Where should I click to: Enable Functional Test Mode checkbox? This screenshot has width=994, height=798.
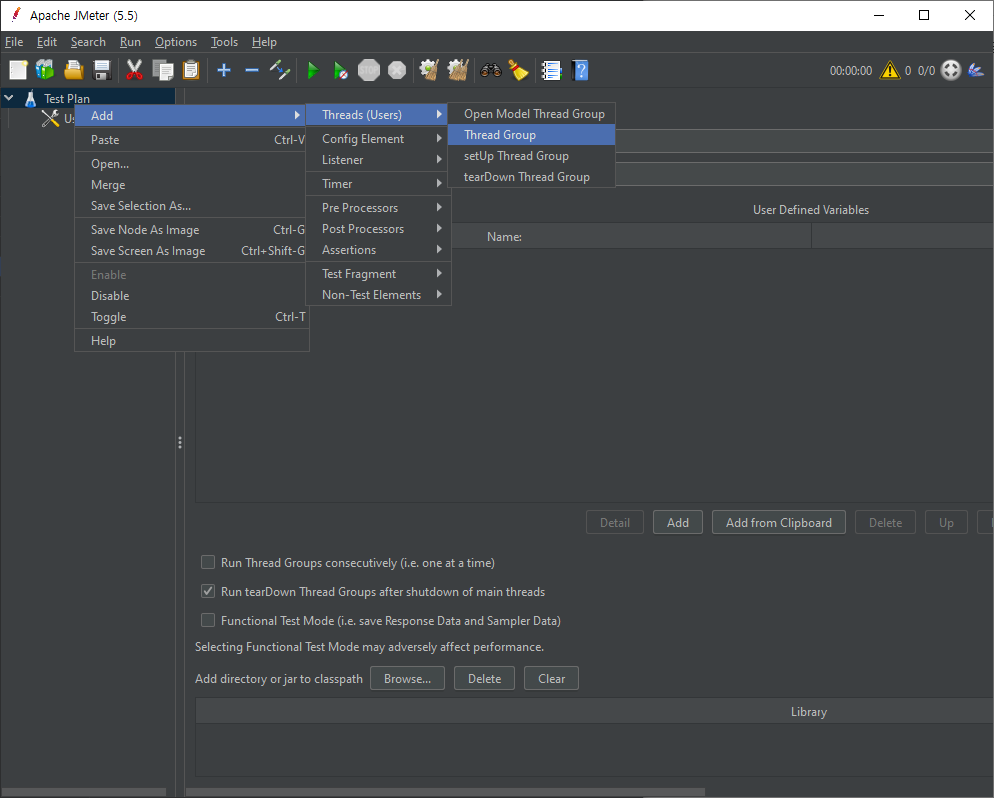(x=208, y=620)
